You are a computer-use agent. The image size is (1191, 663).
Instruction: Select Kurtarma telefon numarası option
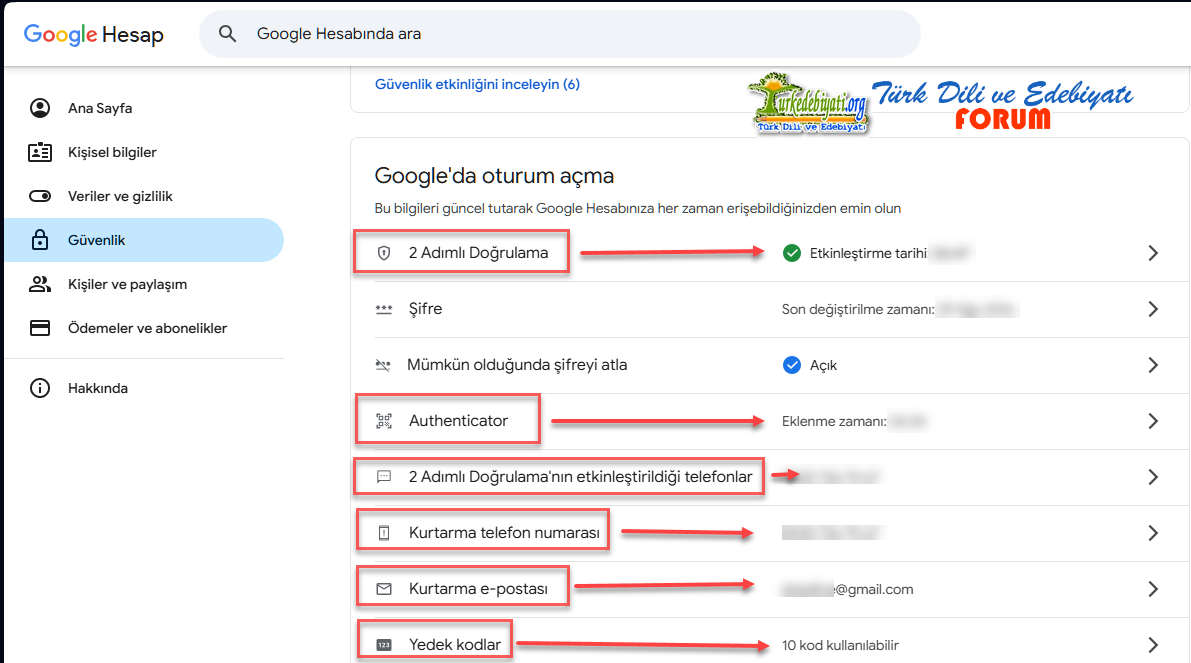pyautogui.click(x=504, y=533)
